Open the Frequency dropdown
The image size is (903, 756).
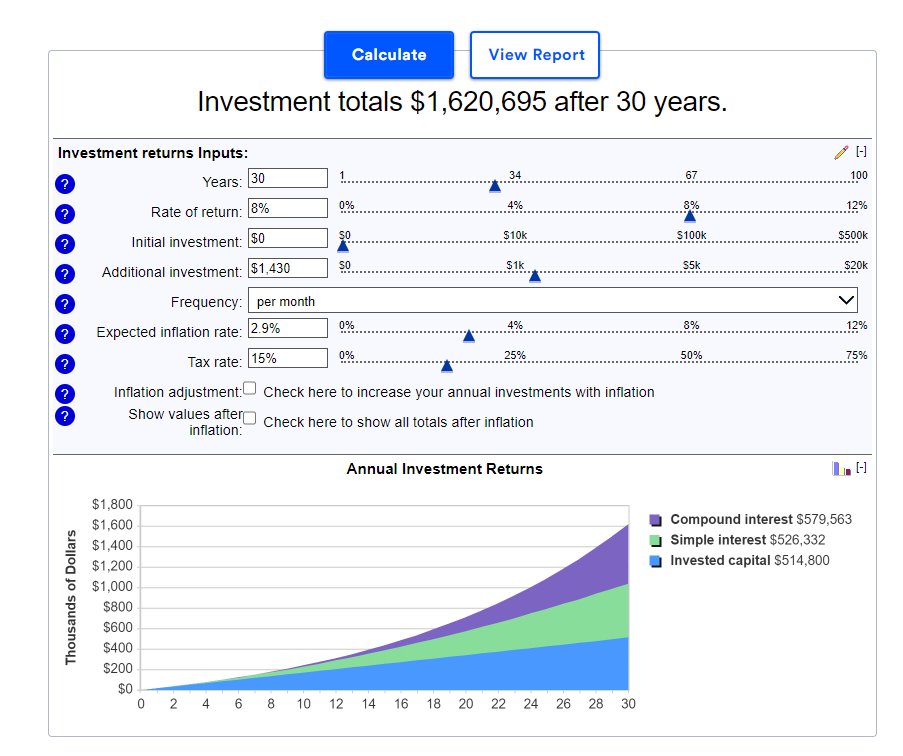click(554, 300)
